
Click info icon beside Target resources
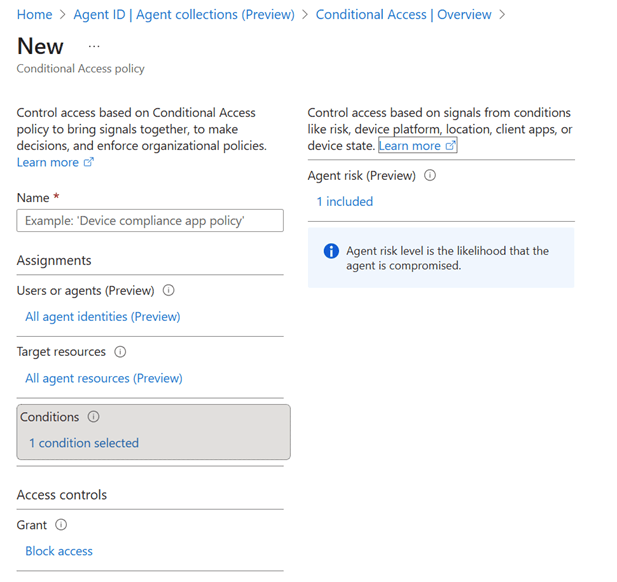(x=120, y=352)
